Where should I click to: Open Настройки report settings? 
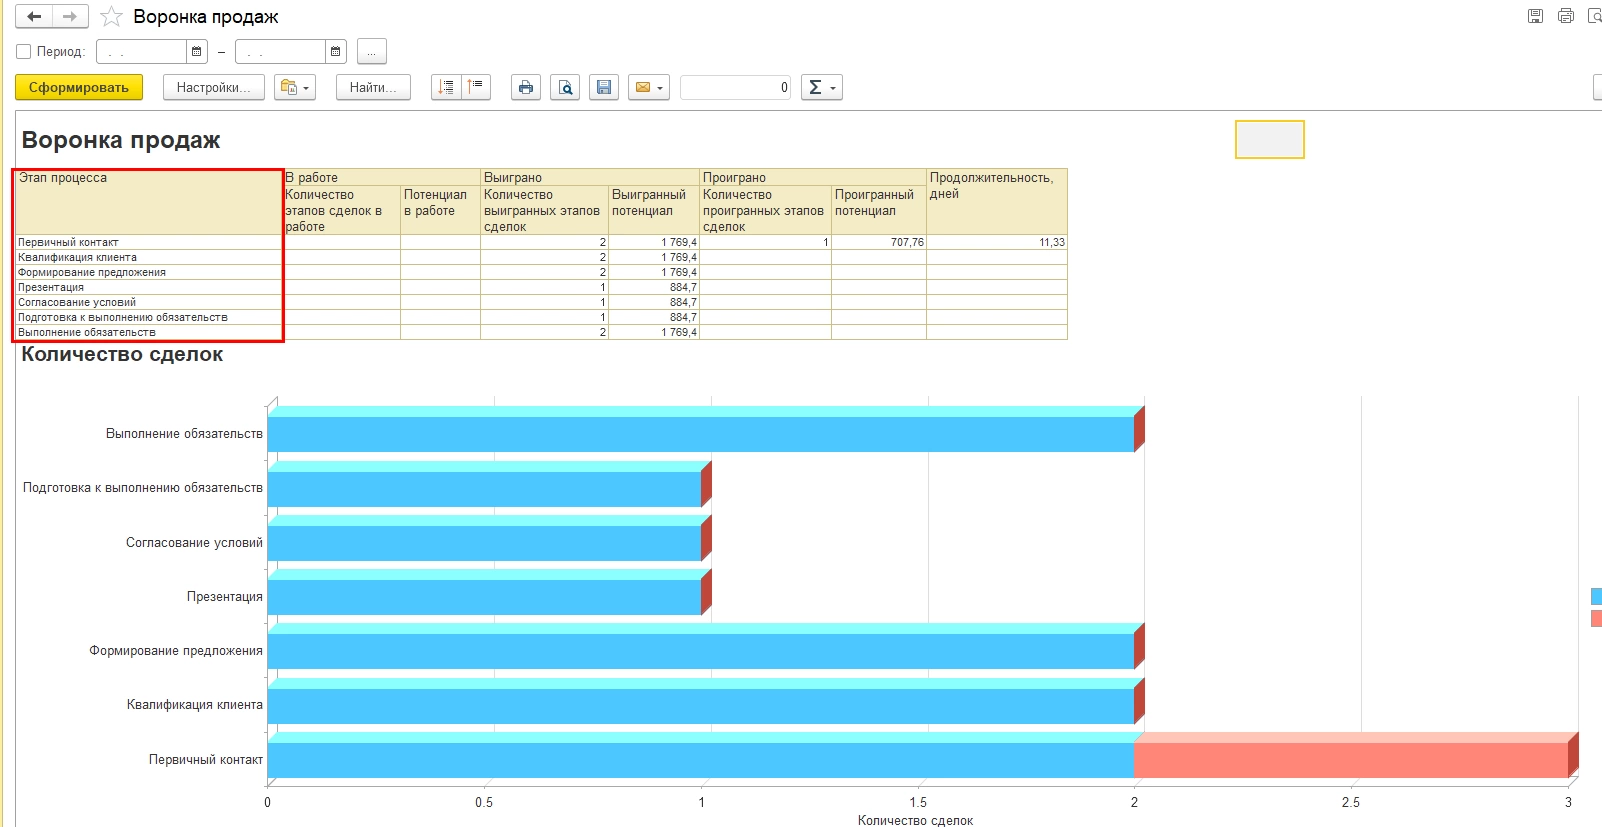pos(213,88)
